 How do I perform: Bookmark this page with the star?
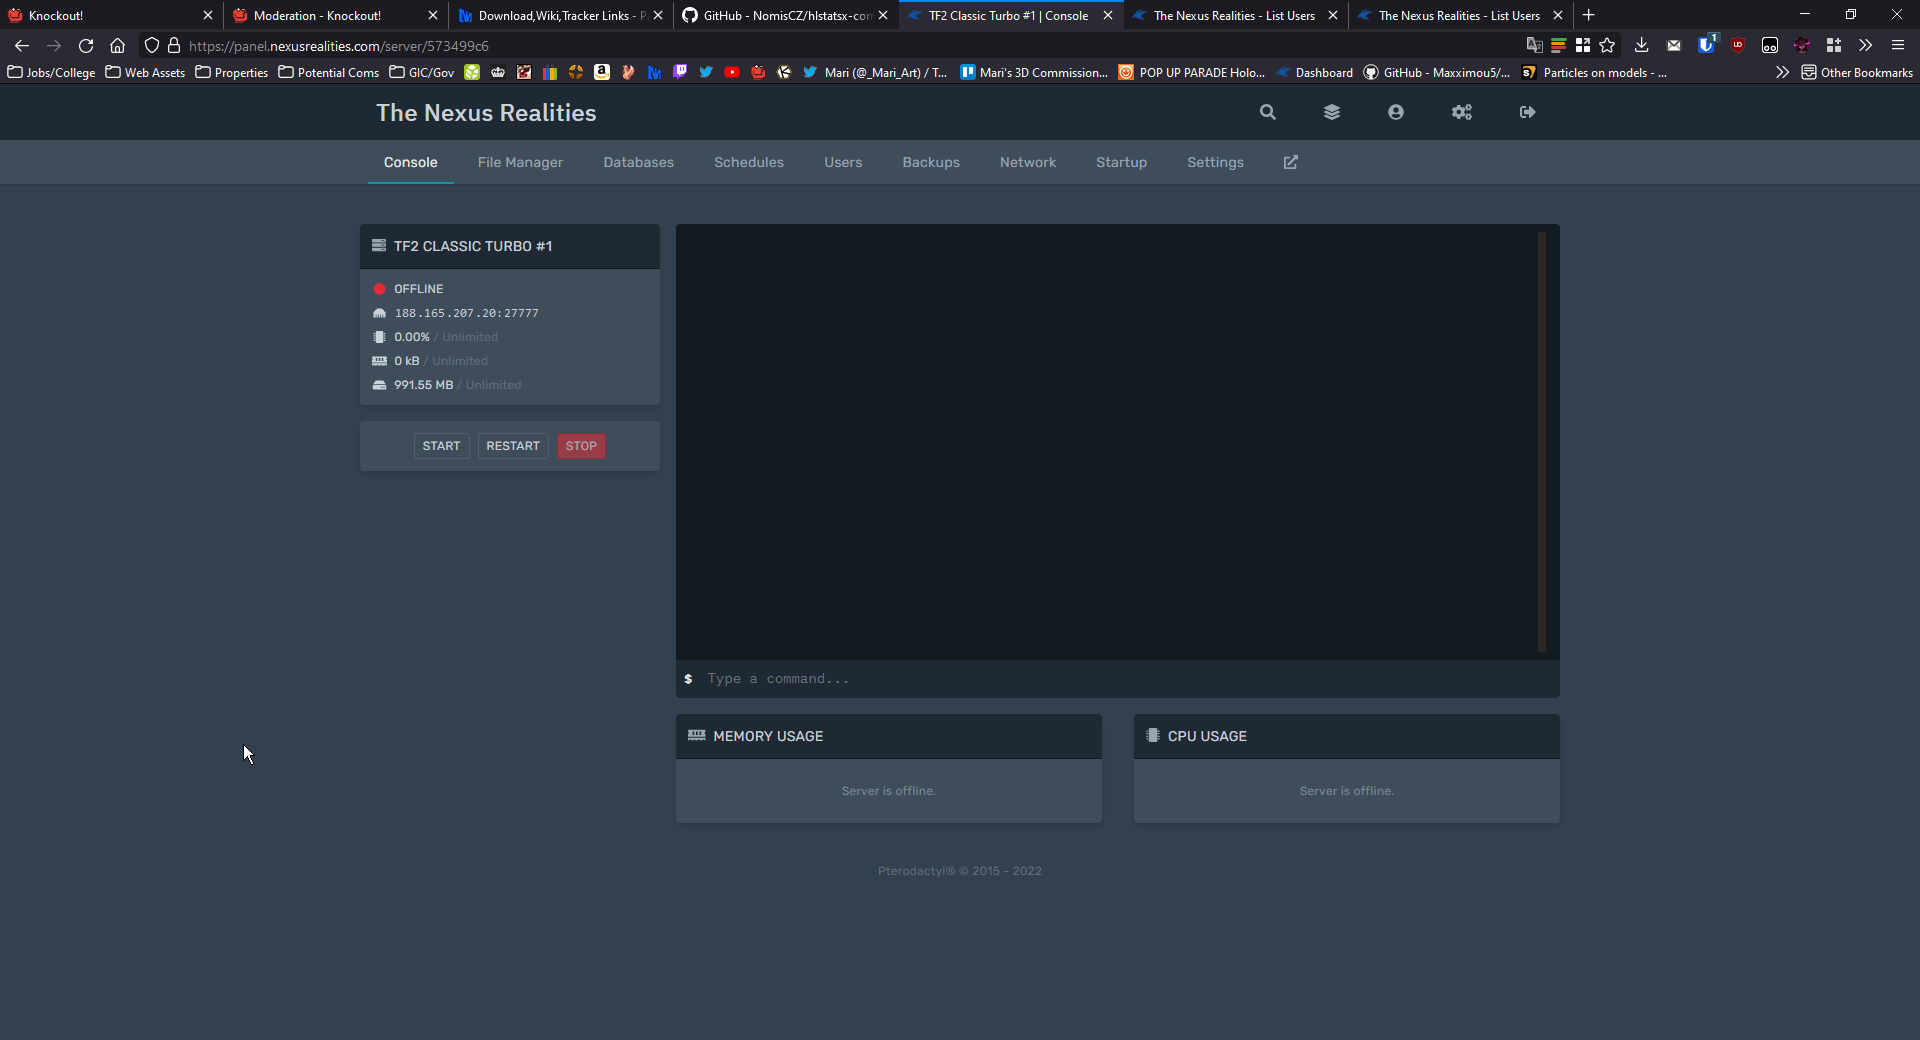[x=1607, y=45]
